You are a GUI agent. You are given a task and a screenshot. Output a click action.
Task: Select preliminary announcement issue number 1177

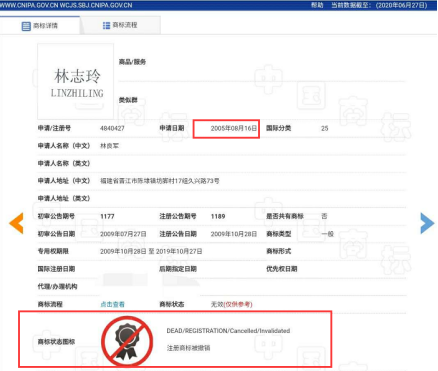click(x=107, y=216)
